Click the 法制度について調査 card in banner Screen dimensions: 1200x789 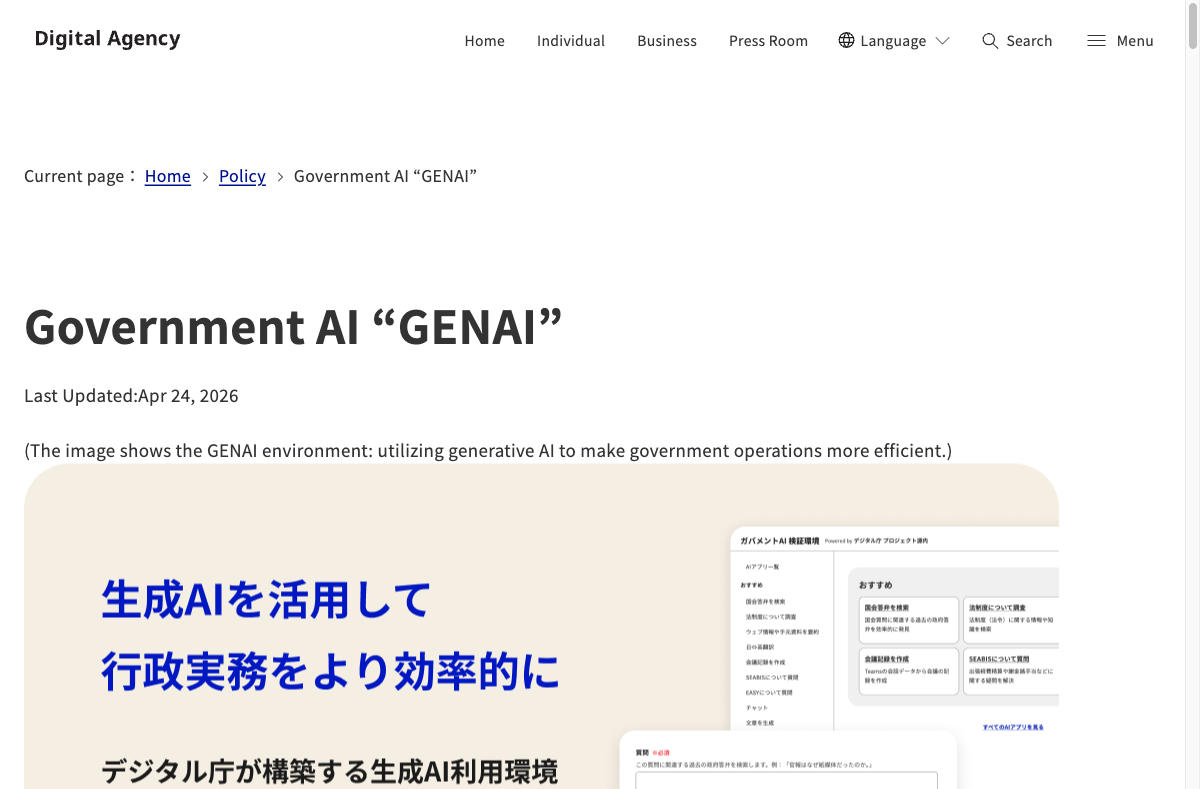click(1010, 620)
